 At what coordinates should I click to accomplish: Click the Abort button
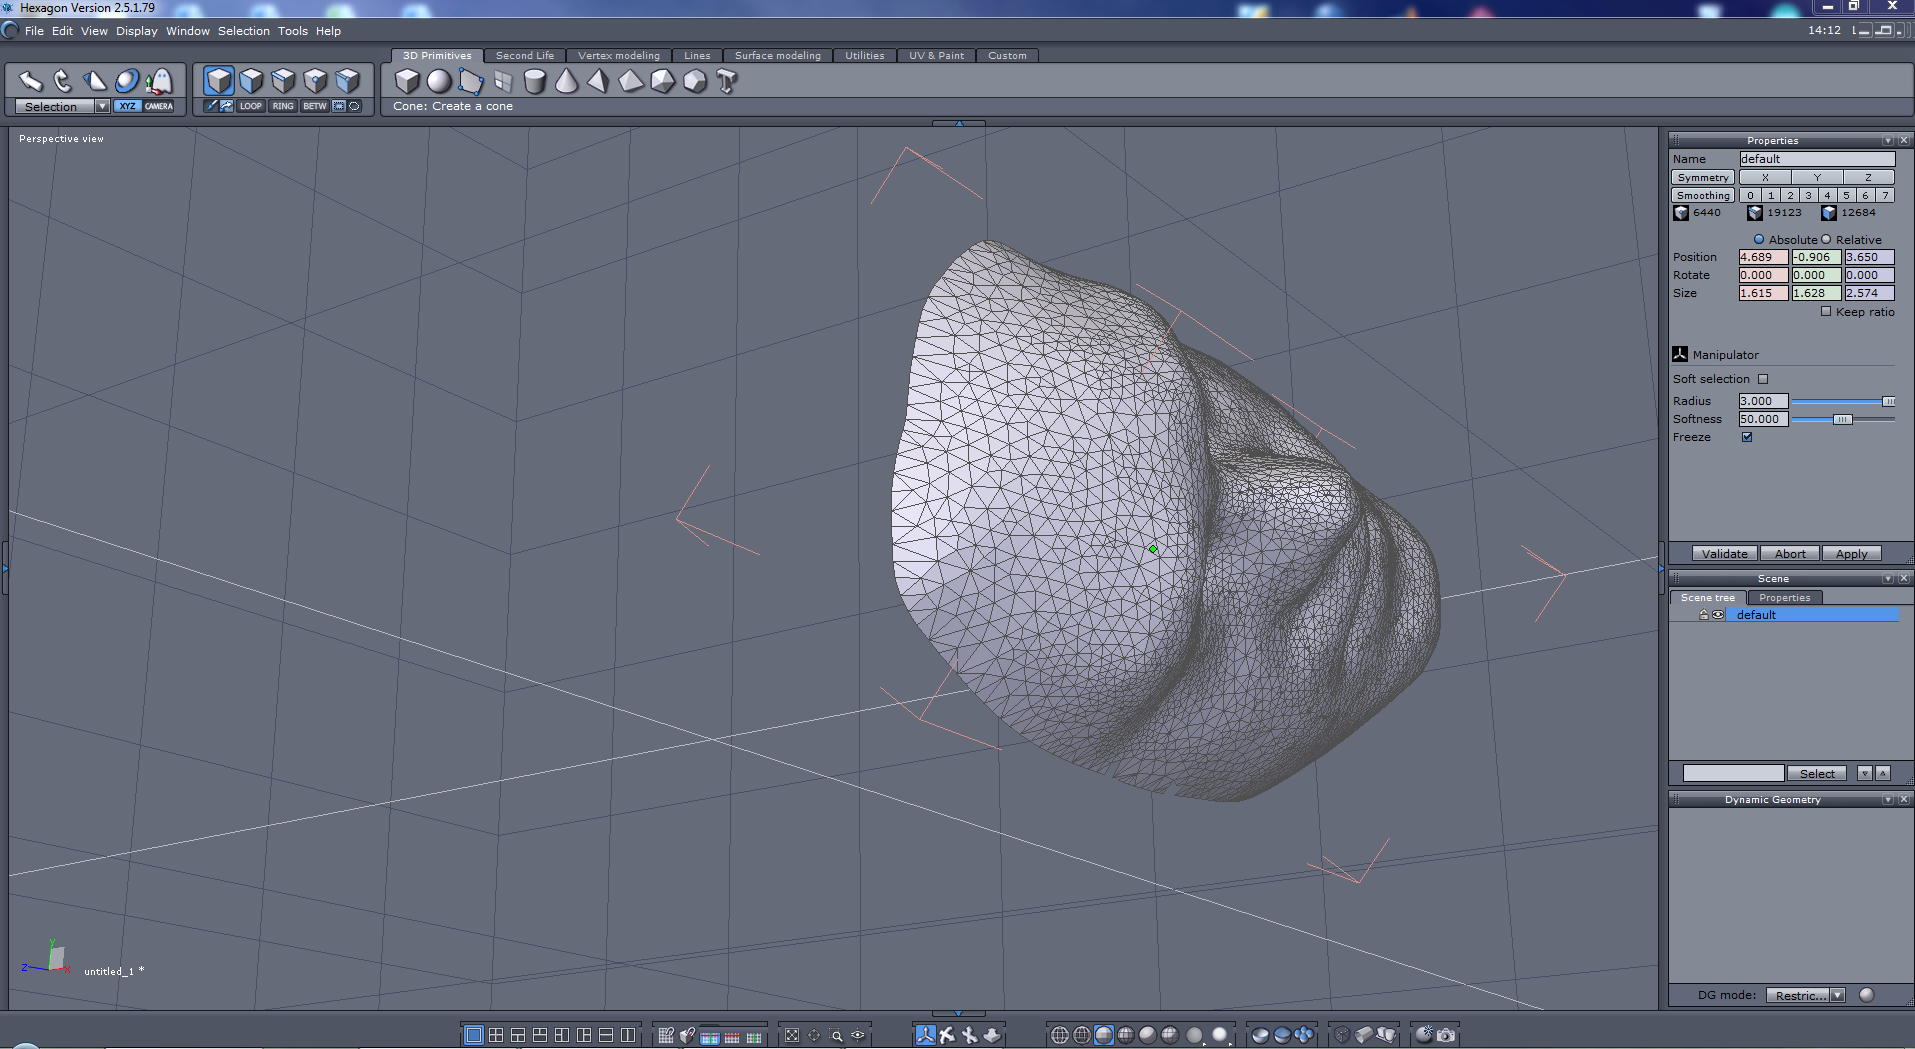pyautogui.click(x=1790, y=553)
